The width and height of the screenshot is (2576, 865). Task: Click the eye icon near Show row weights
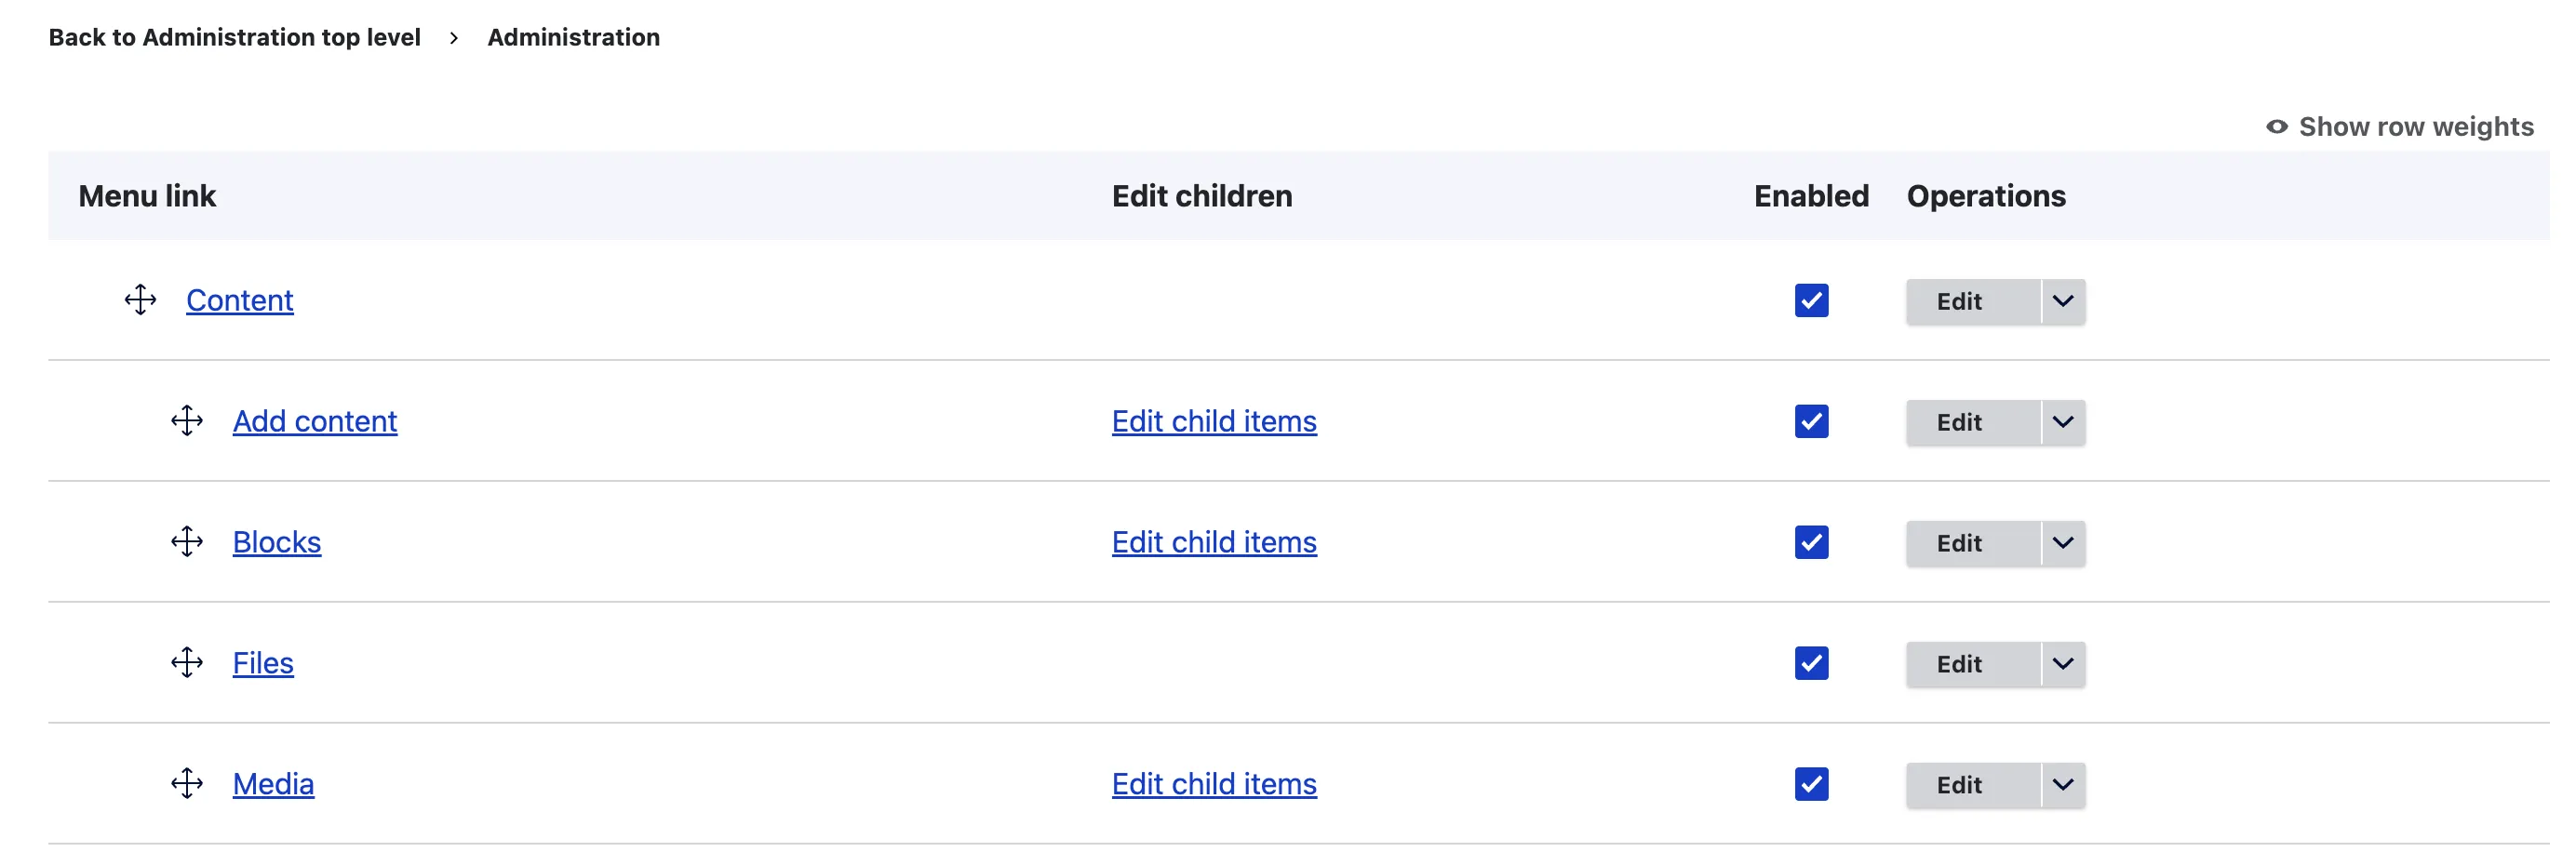(x=2276, y=126)
